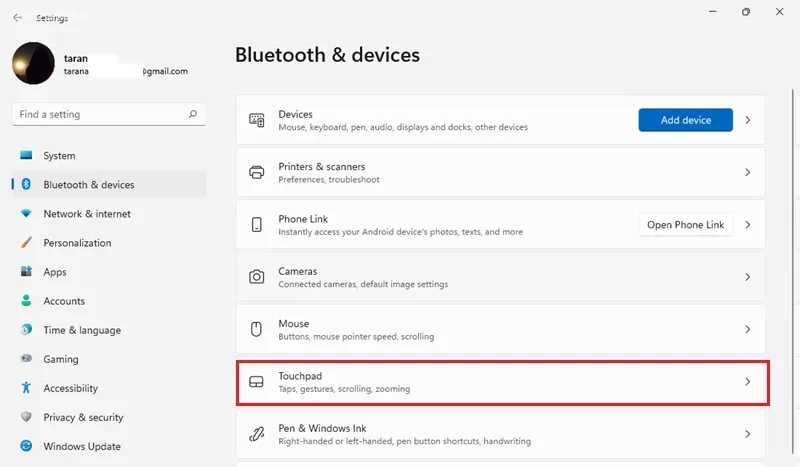Open Windows Update in sidebar
Viewport: 800px width, 467px height.
(x=82, y=446)
